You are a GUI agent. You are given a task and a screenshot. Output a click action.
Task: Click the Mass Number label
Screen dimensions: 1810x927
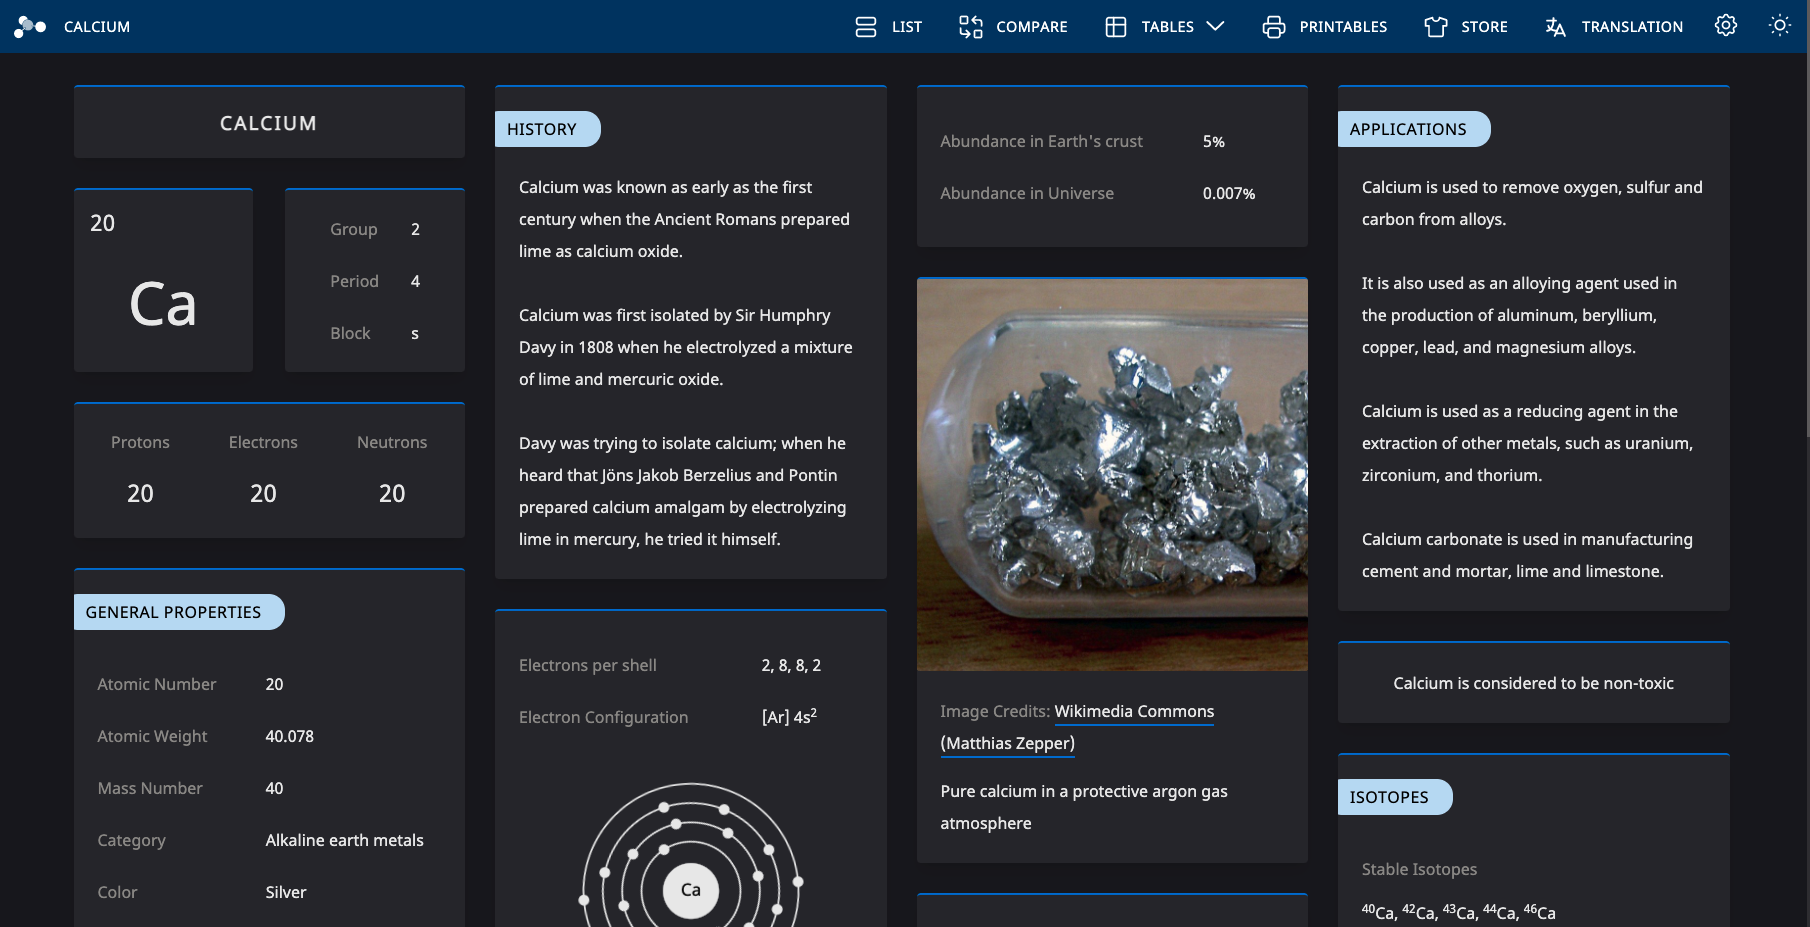pyautogui.click(x=150, y=788)
